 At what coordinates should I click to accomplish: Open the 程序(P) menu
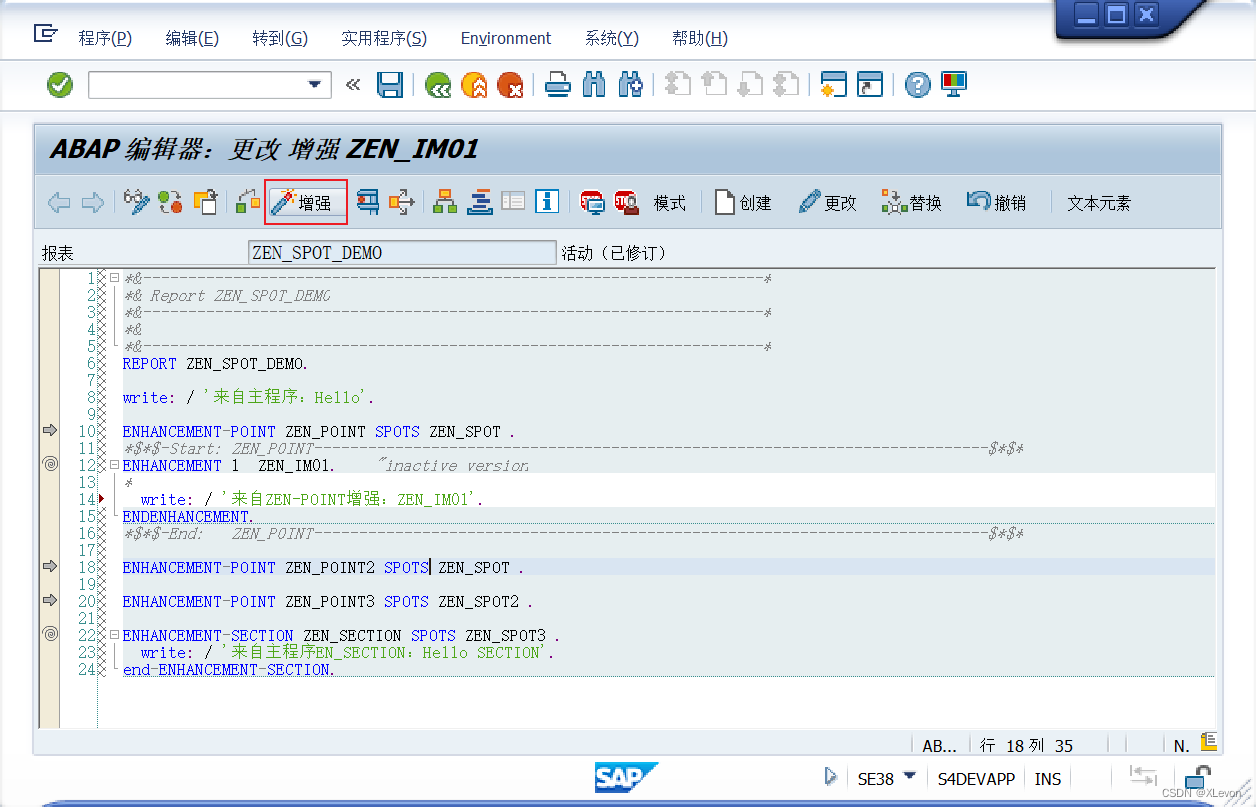[x=104, y=38]
